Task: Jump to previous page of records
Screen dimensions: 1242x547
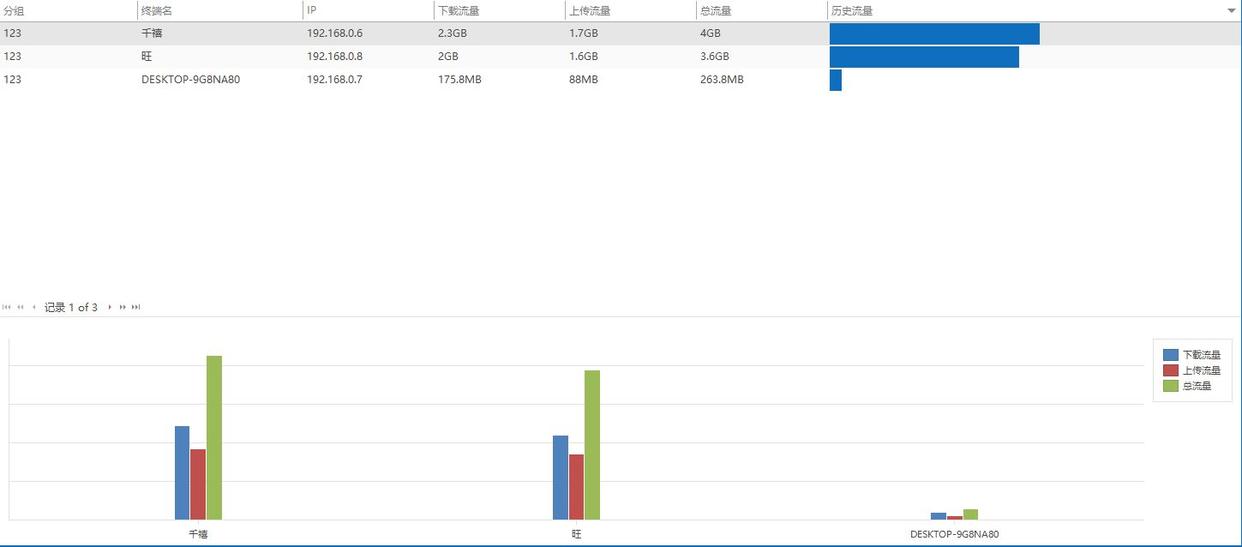Action: [x=20, y=307]
